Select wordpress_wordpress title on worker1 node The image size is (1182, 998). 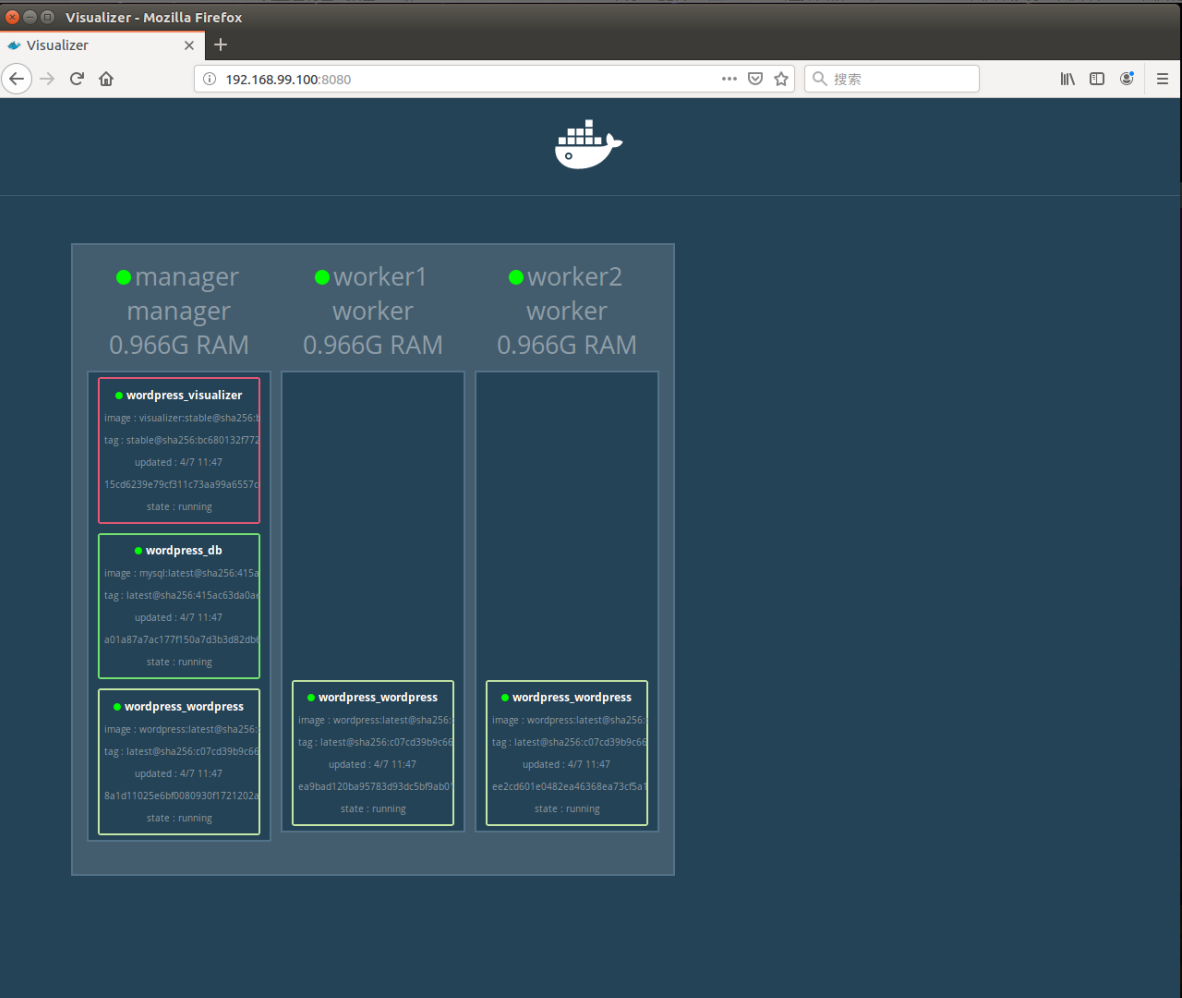pyautogui.click(x=378, y=697)
